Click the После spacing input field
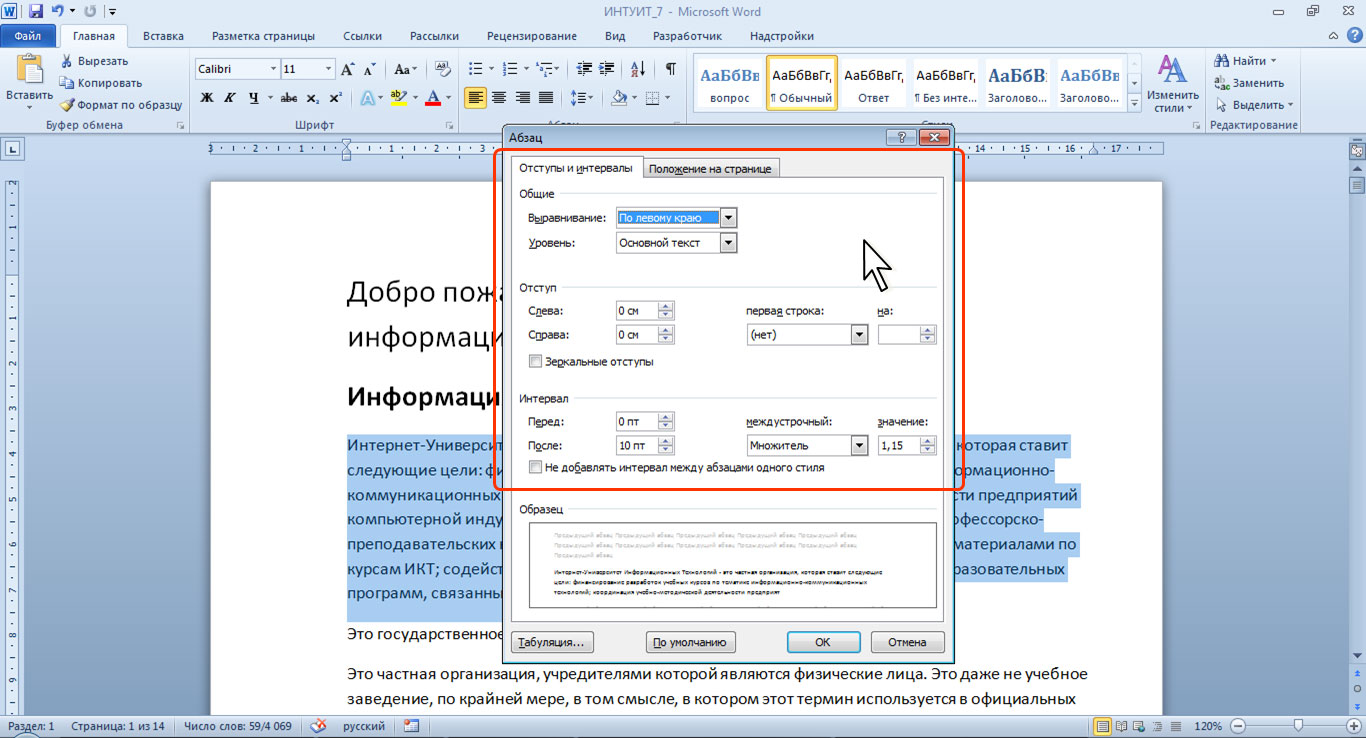Screen dimensions: 1366x738 (636, 445)
